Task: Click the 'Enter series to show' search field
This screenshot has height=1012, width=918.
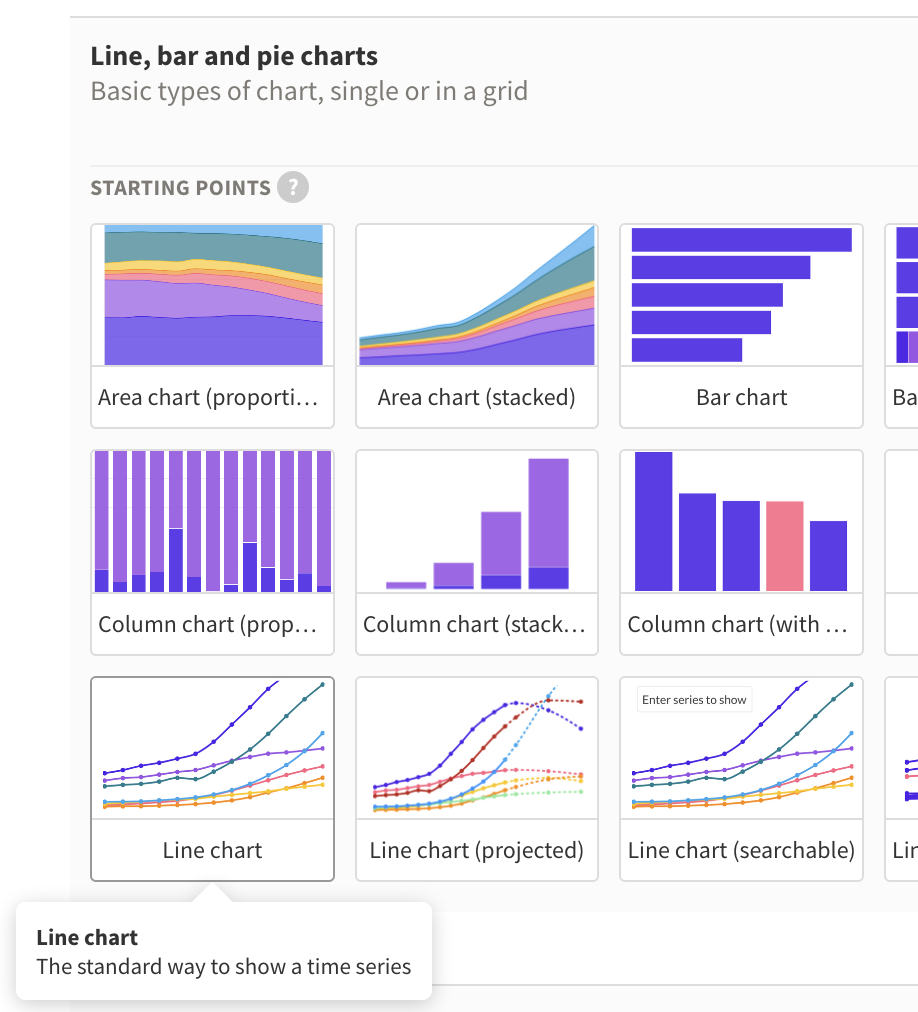Action: pyautogui.click(x=694, y=700)
